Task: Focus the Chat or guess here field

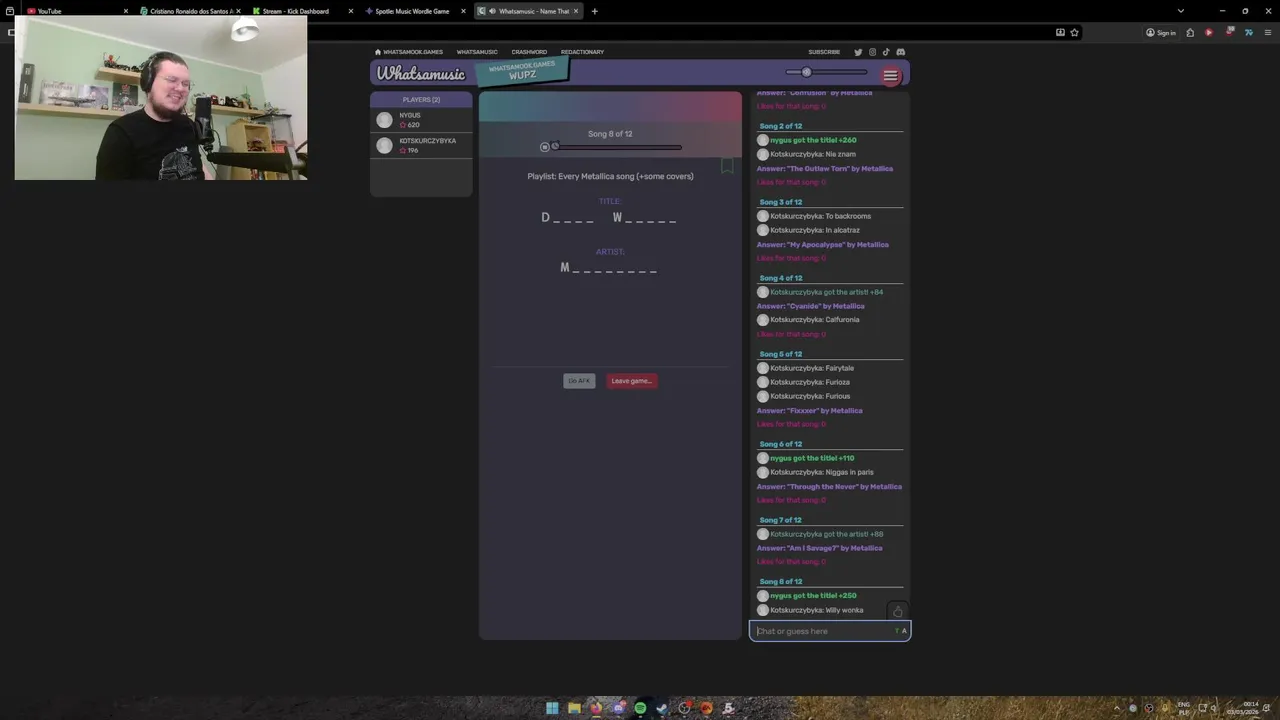Action: click(830, 631)
